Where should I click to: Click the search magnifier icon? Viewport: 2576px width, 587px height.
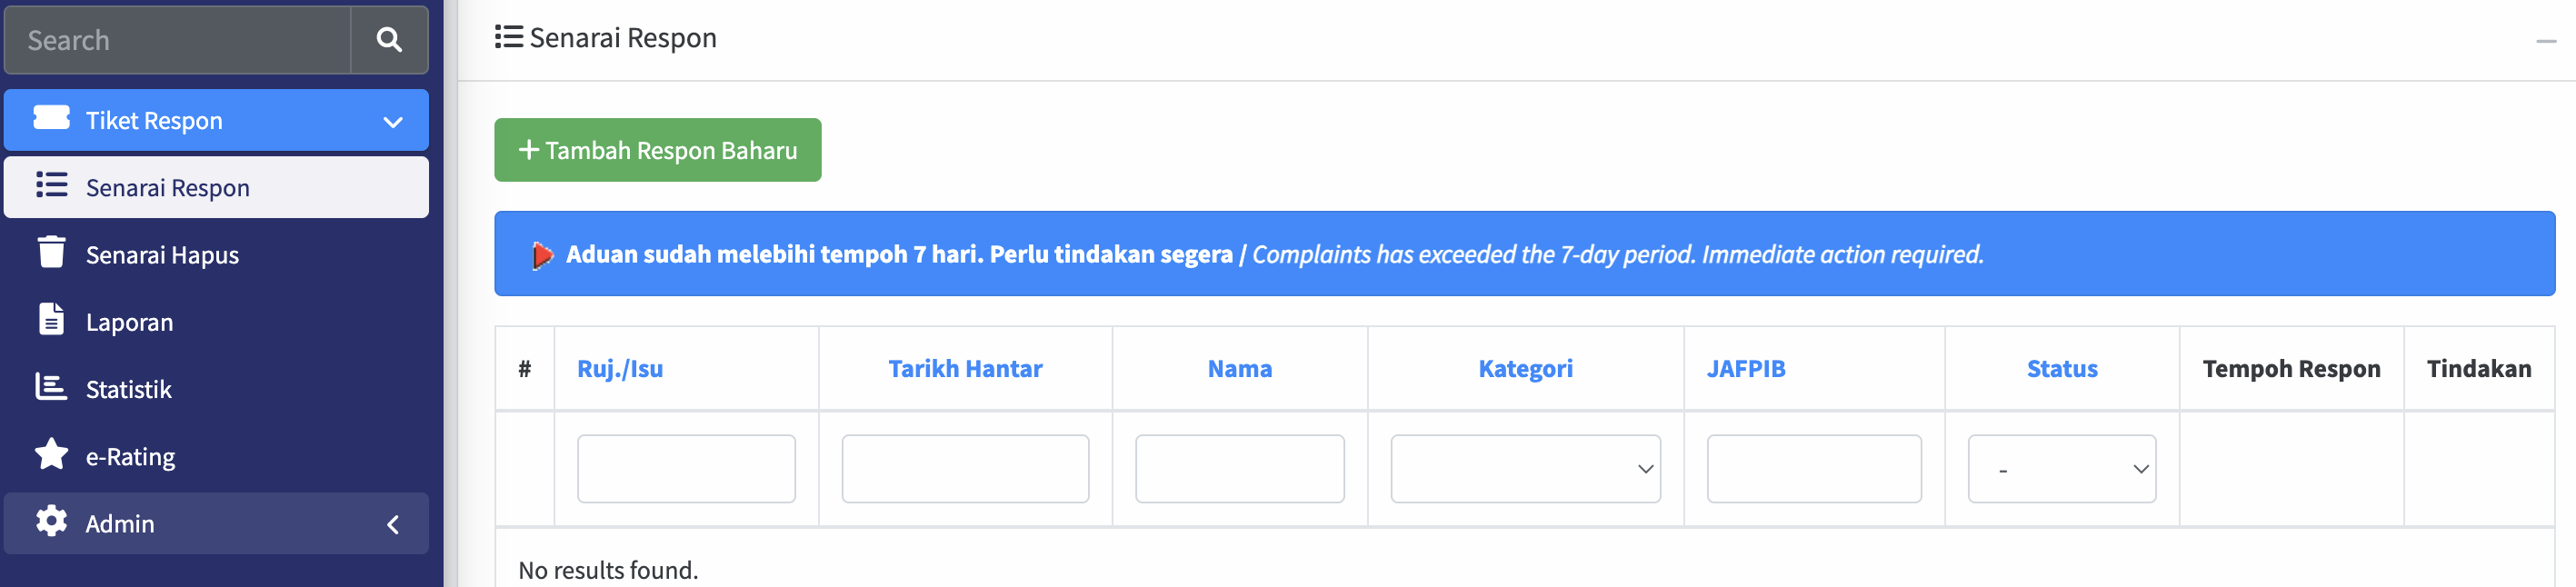pyautogui.click(x=389, y=40)
